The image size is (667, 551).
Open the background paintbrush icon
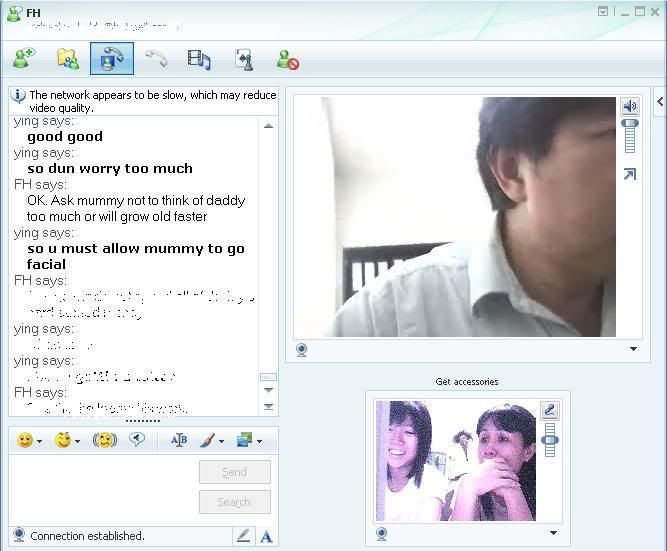(208, 440)
